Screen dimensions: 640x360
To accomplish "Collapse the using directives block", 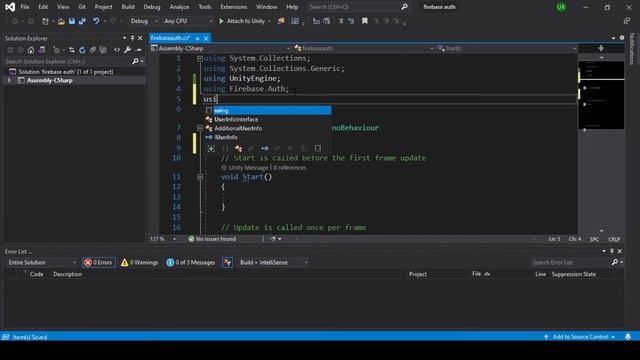I will (200, 59).
